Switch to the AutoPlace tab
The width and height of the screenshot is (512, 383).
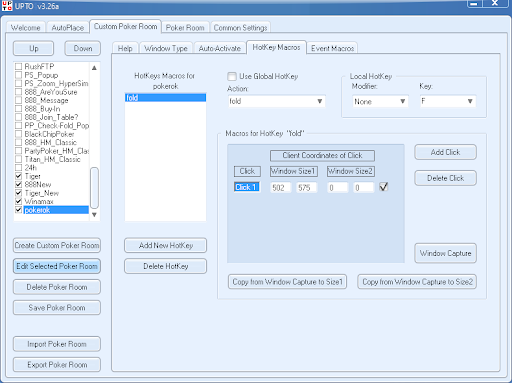click(68, 28)
